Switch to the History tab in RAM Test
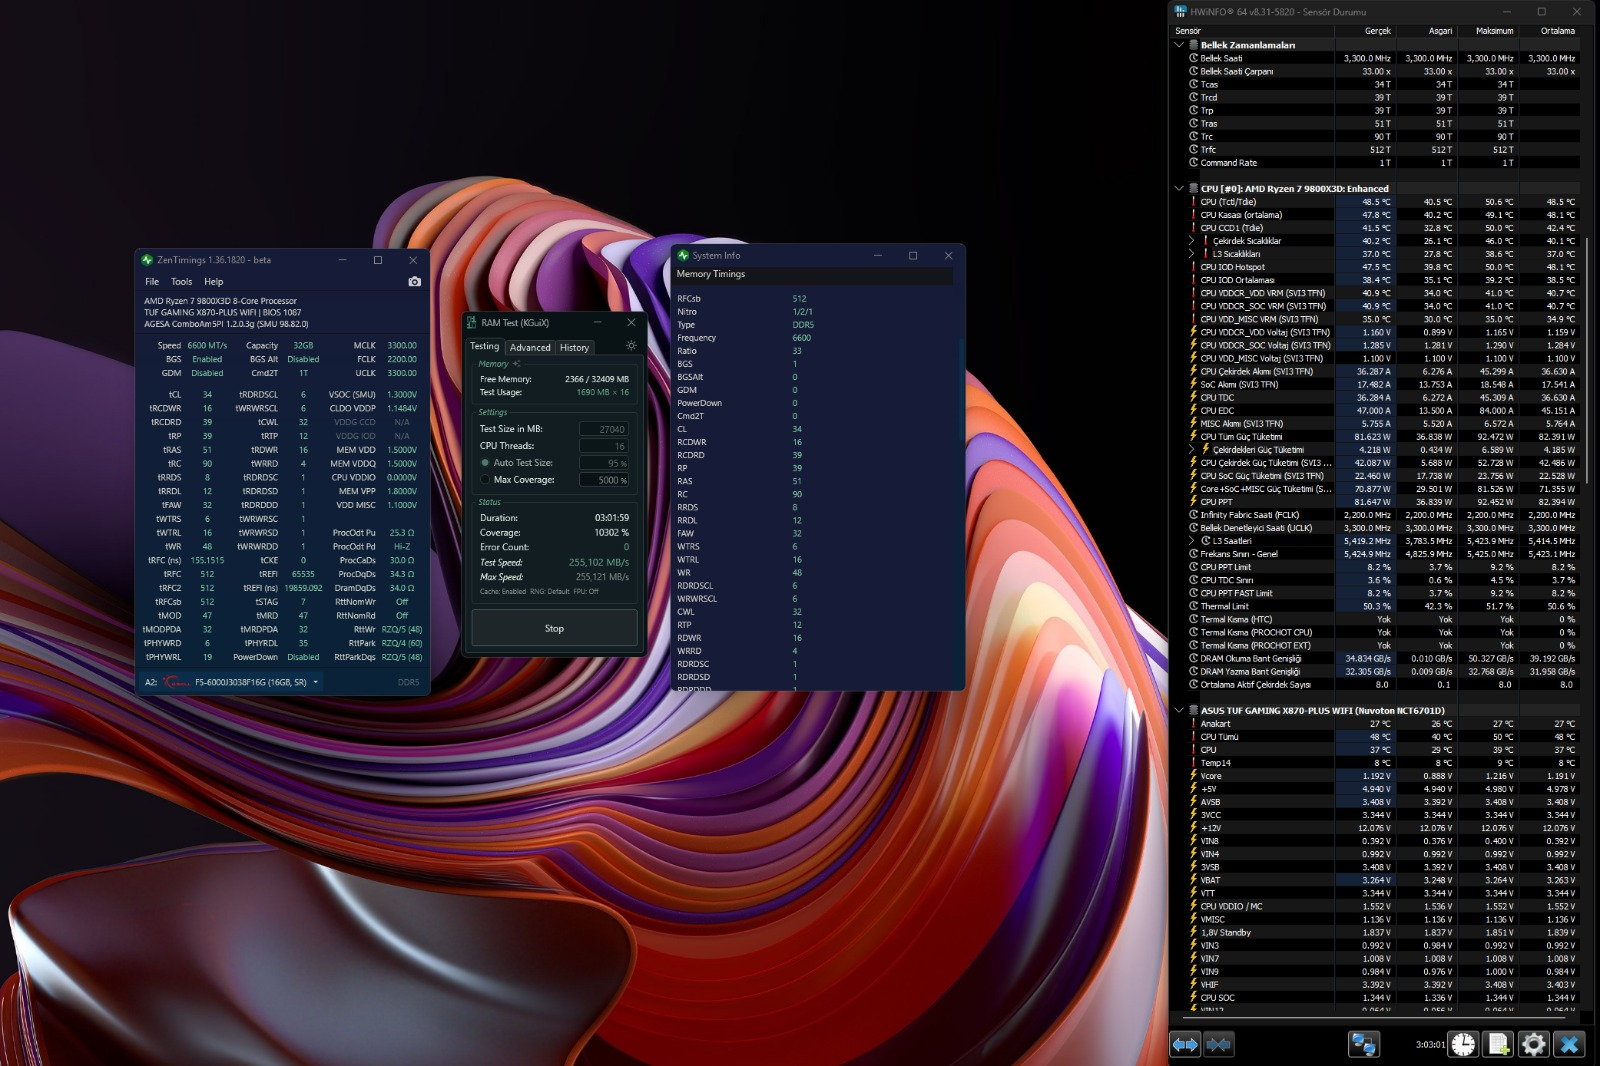This screenshot has width=1600, height=1066. tap(574, 347)
